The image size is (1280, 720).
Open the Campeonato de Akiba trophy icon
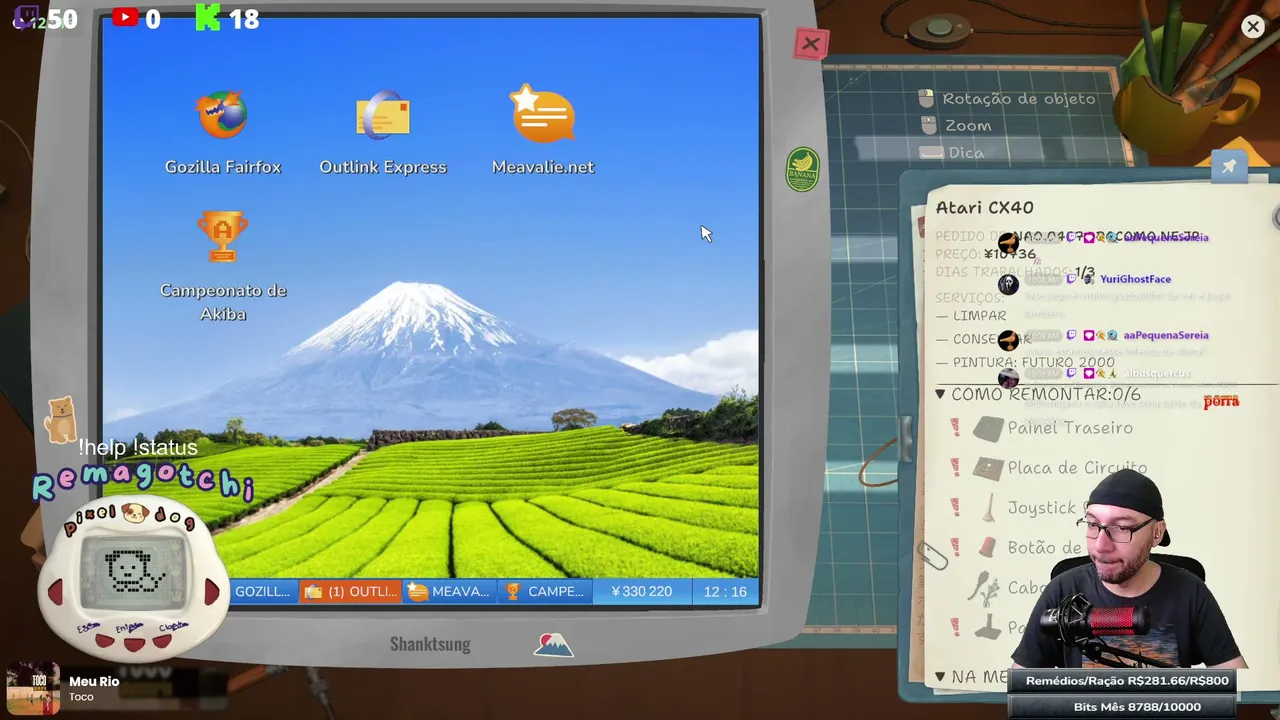tap(223, 237)
